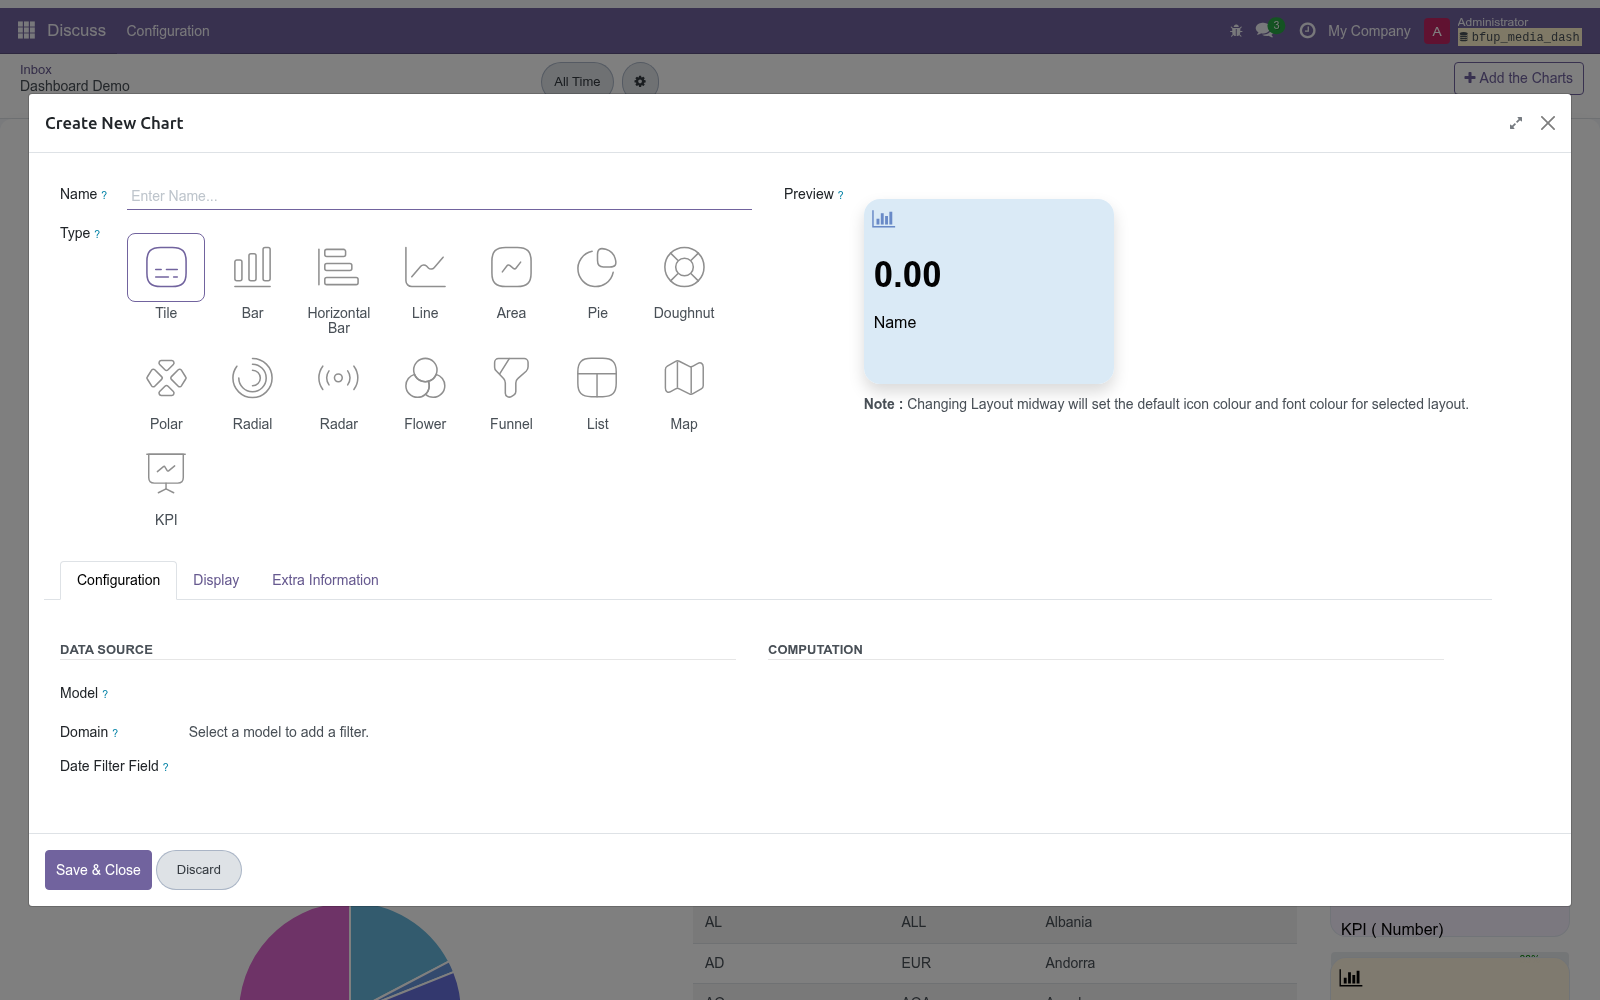1600x1000 pixels.
Task: Click the Inbox breadcrumb link
Action: point(36,70)
